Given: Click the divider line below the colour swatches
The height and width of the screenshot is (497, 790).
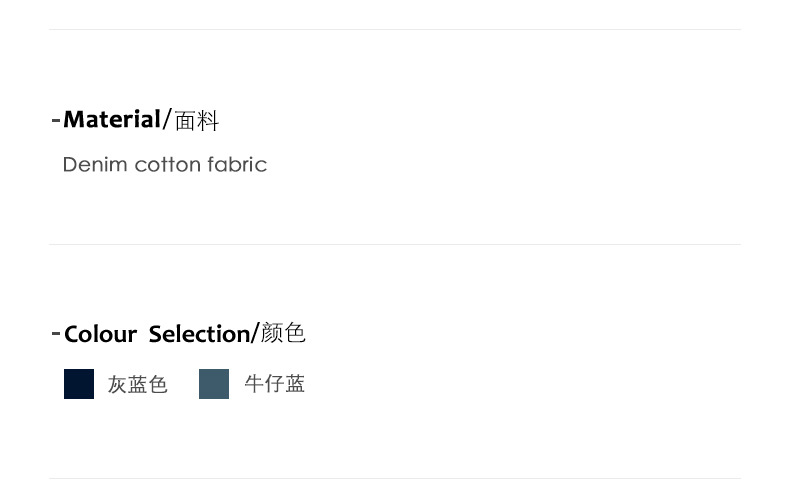Looking at the screenshot, I should pyautogui.click(x=394, y=478).
